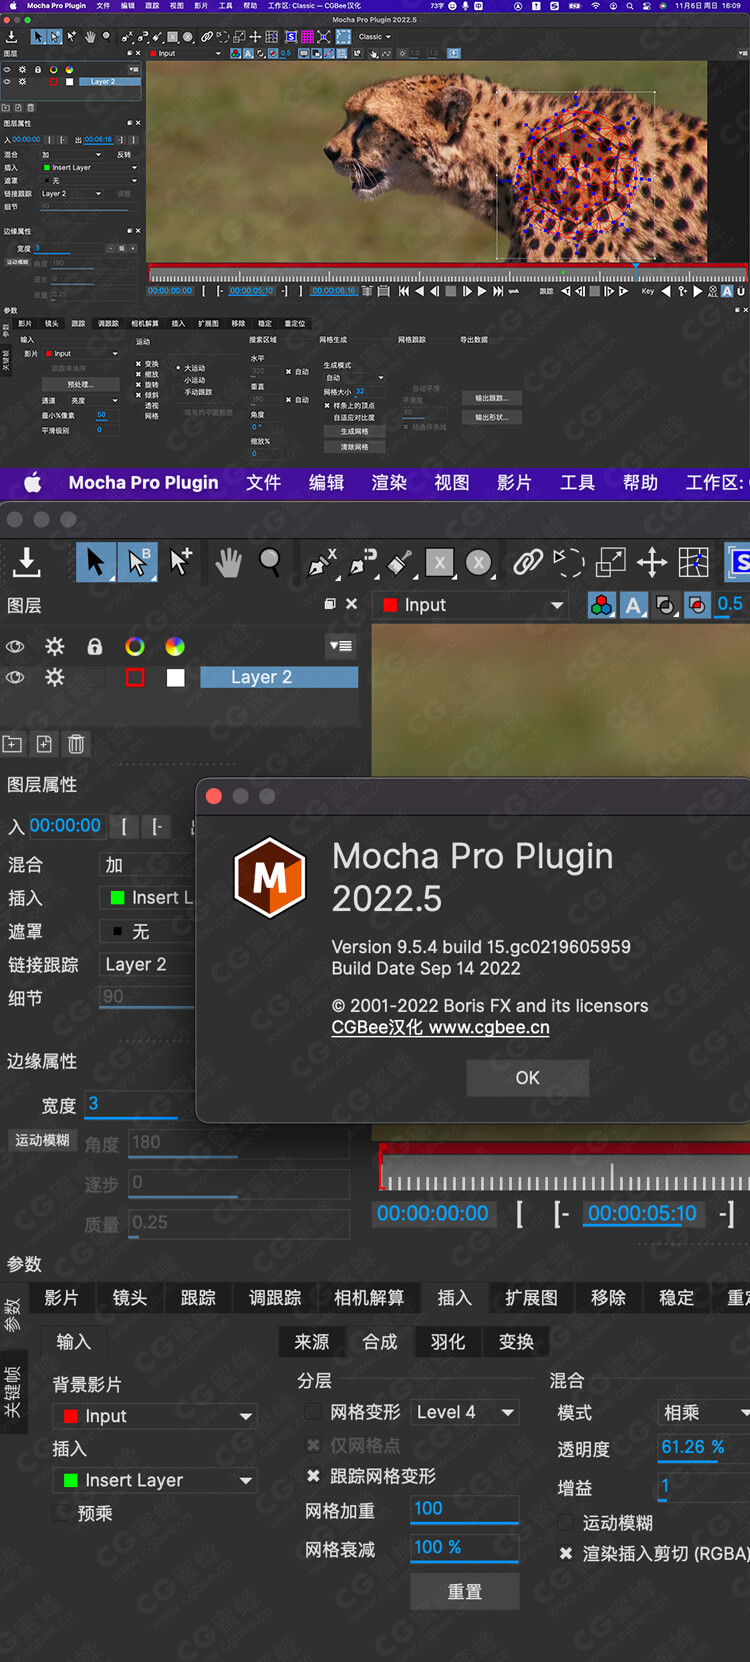Click the white matte swatch of Layer 2
750x1662 pixels.
point(175,677)
